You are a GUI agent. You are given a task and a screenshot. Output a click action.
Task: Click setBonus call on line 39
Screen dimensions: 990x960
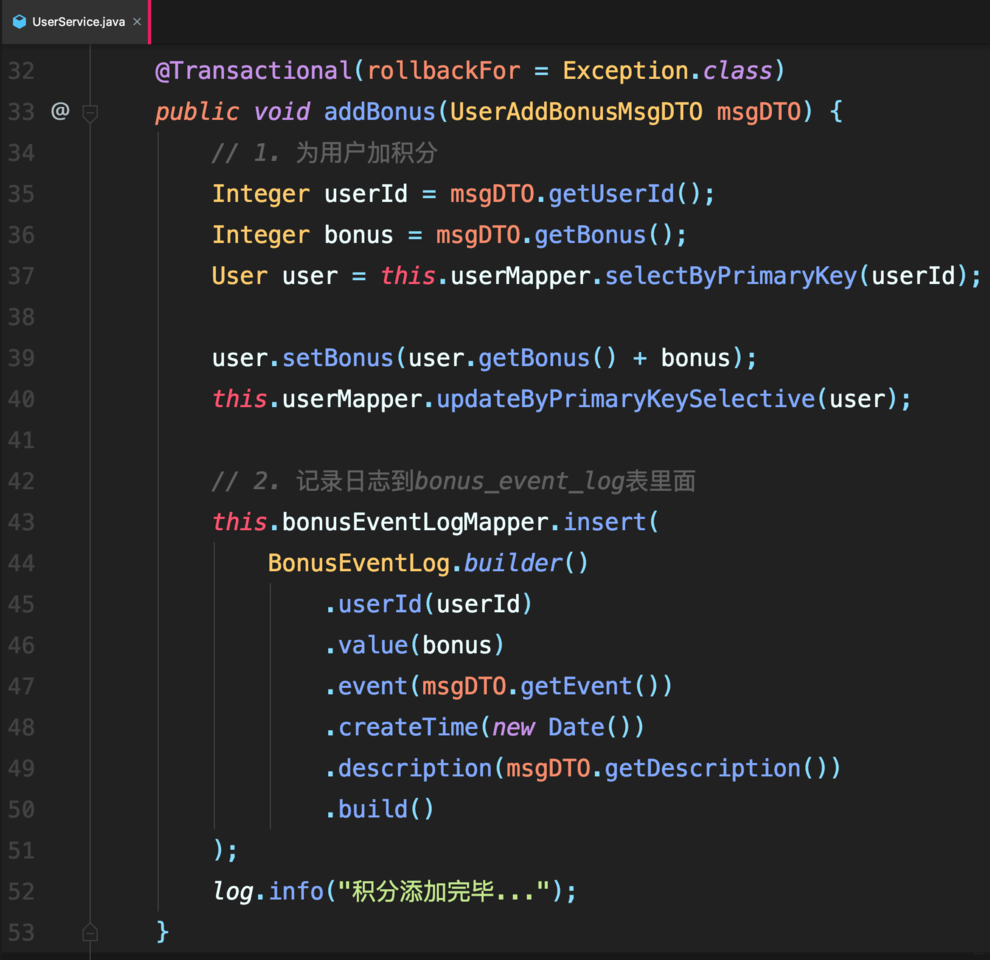337,358
